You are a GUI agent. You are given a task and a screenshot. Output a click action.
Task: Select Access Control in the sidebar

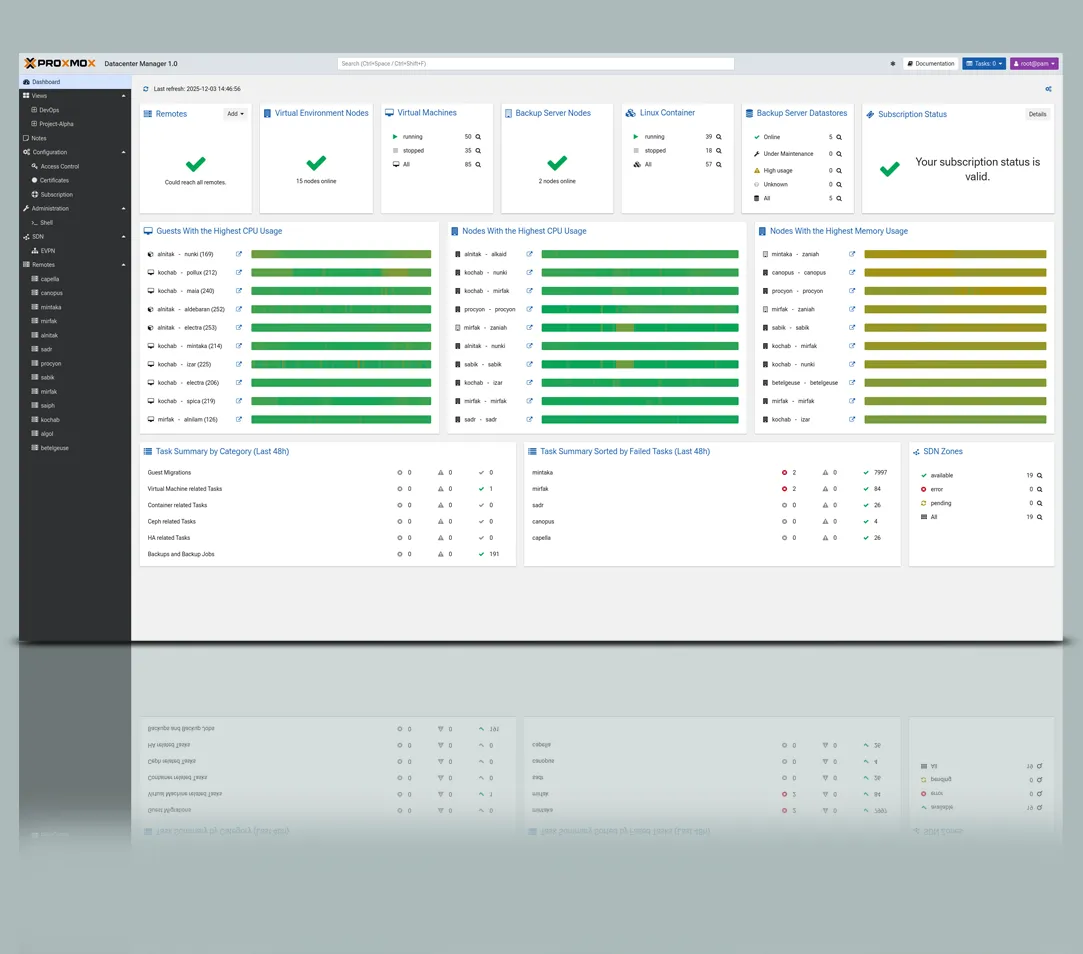click(59, 167)
